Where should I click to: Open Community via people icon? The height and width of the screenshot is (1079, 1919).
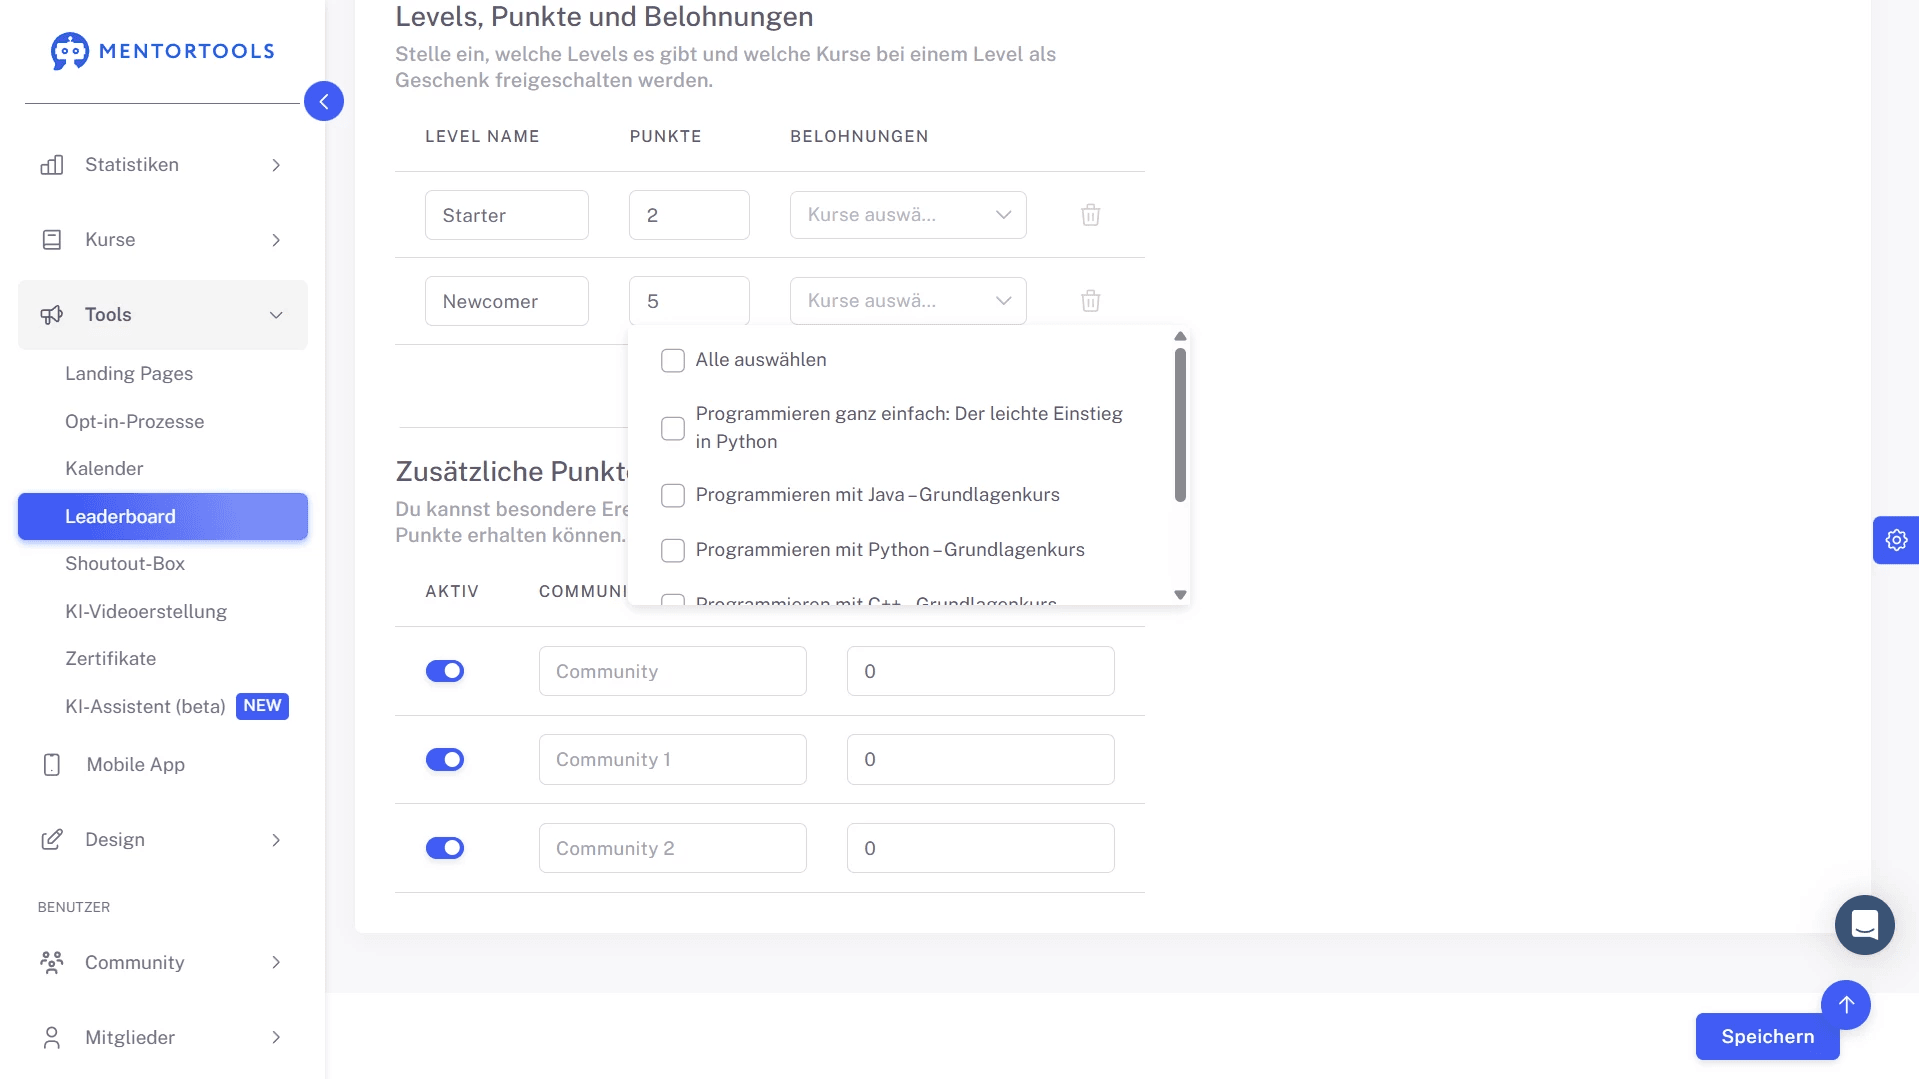pos(52,962)
